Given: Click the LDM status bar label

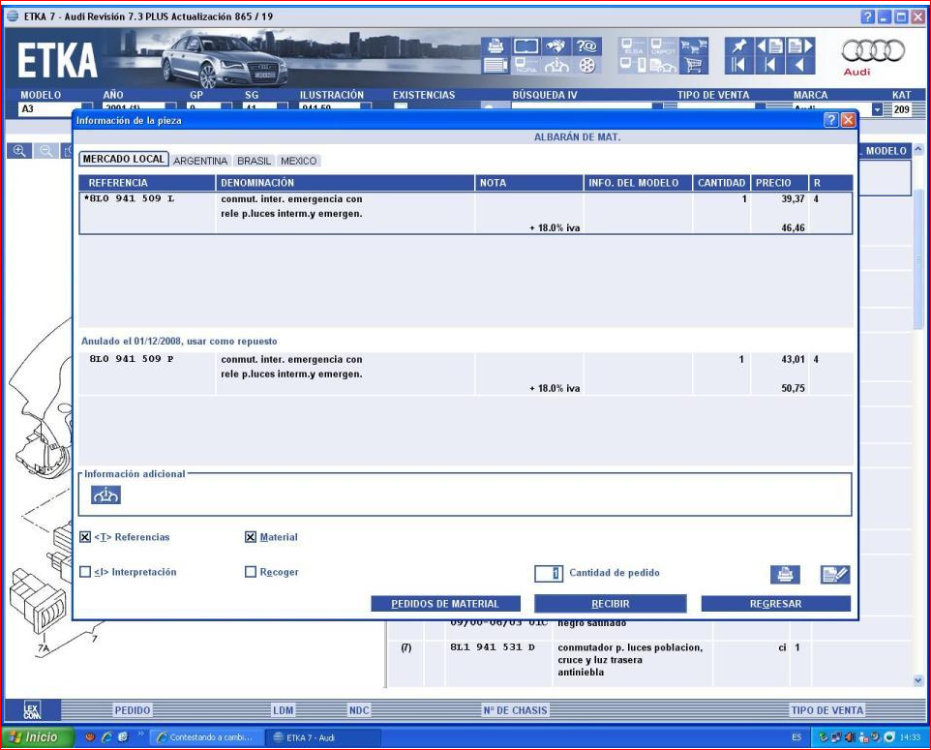Looking at the screenshot, I should coord(283,710).
